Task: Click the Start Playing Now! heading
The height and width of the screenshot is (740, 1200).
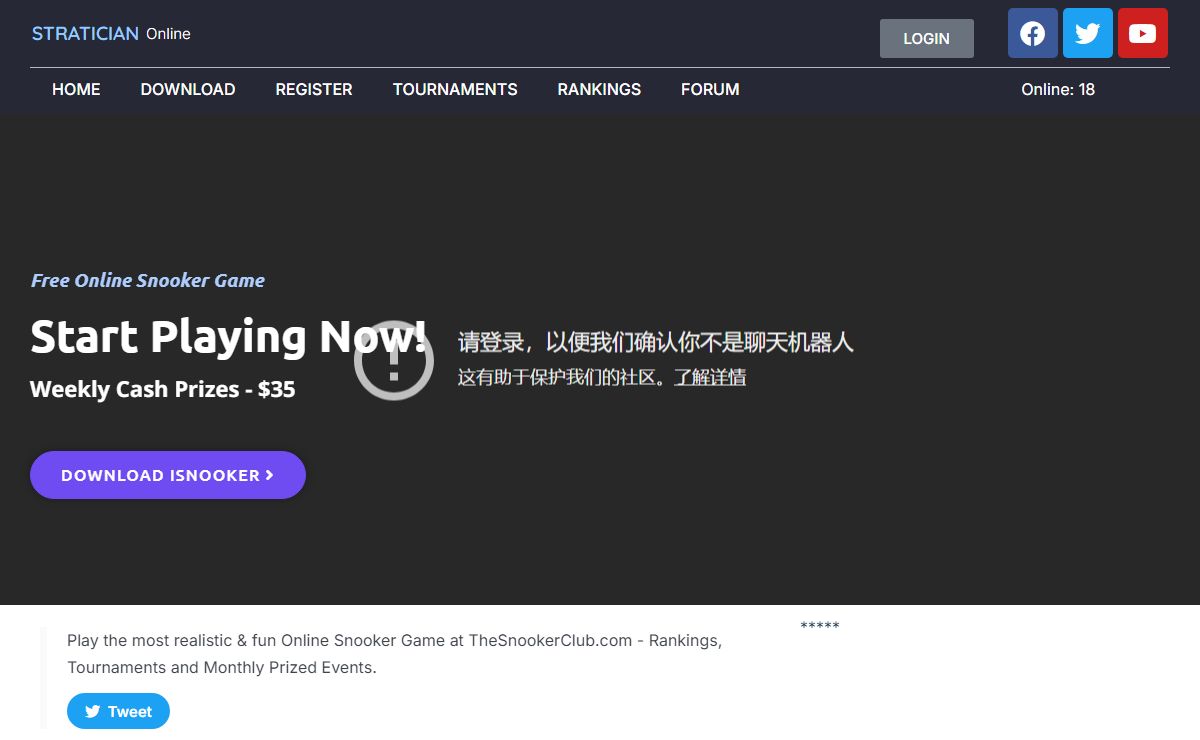Action: click(229, 336)
